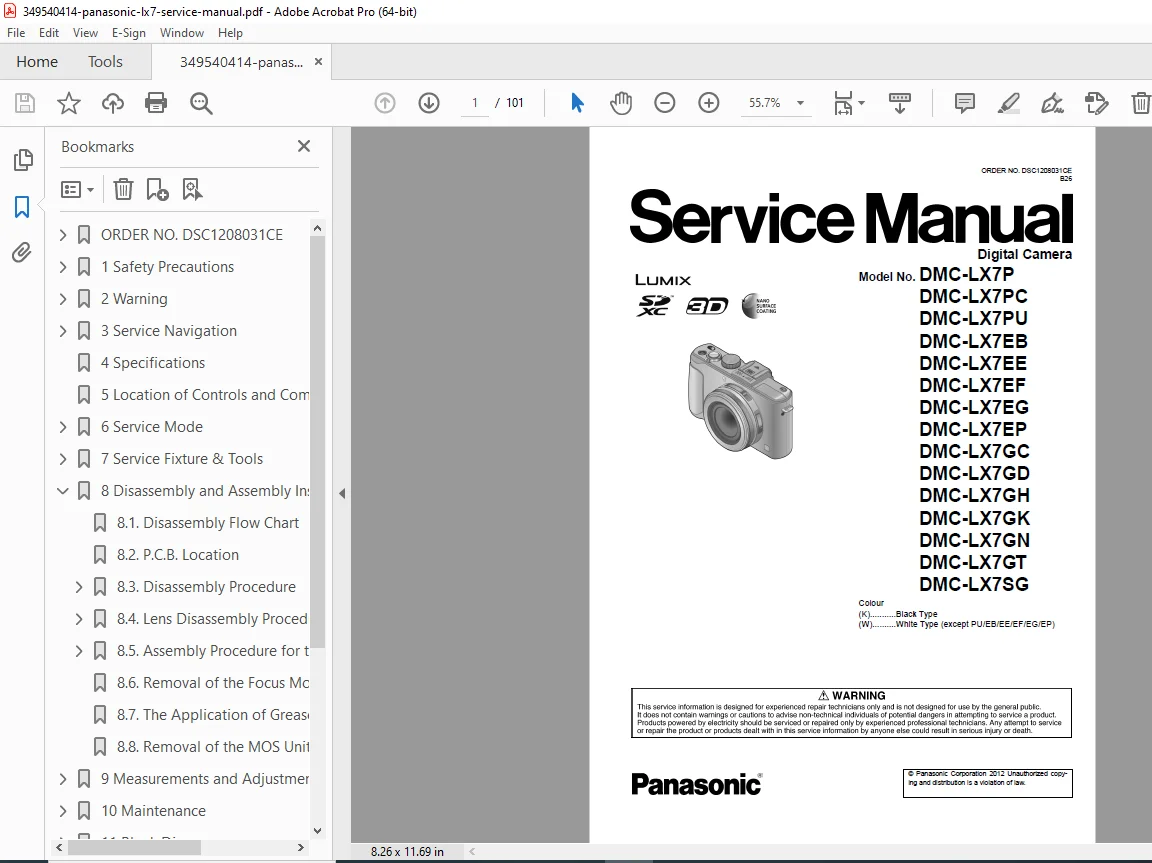Click the trash delete icon in toolbar

[1141, 104]
